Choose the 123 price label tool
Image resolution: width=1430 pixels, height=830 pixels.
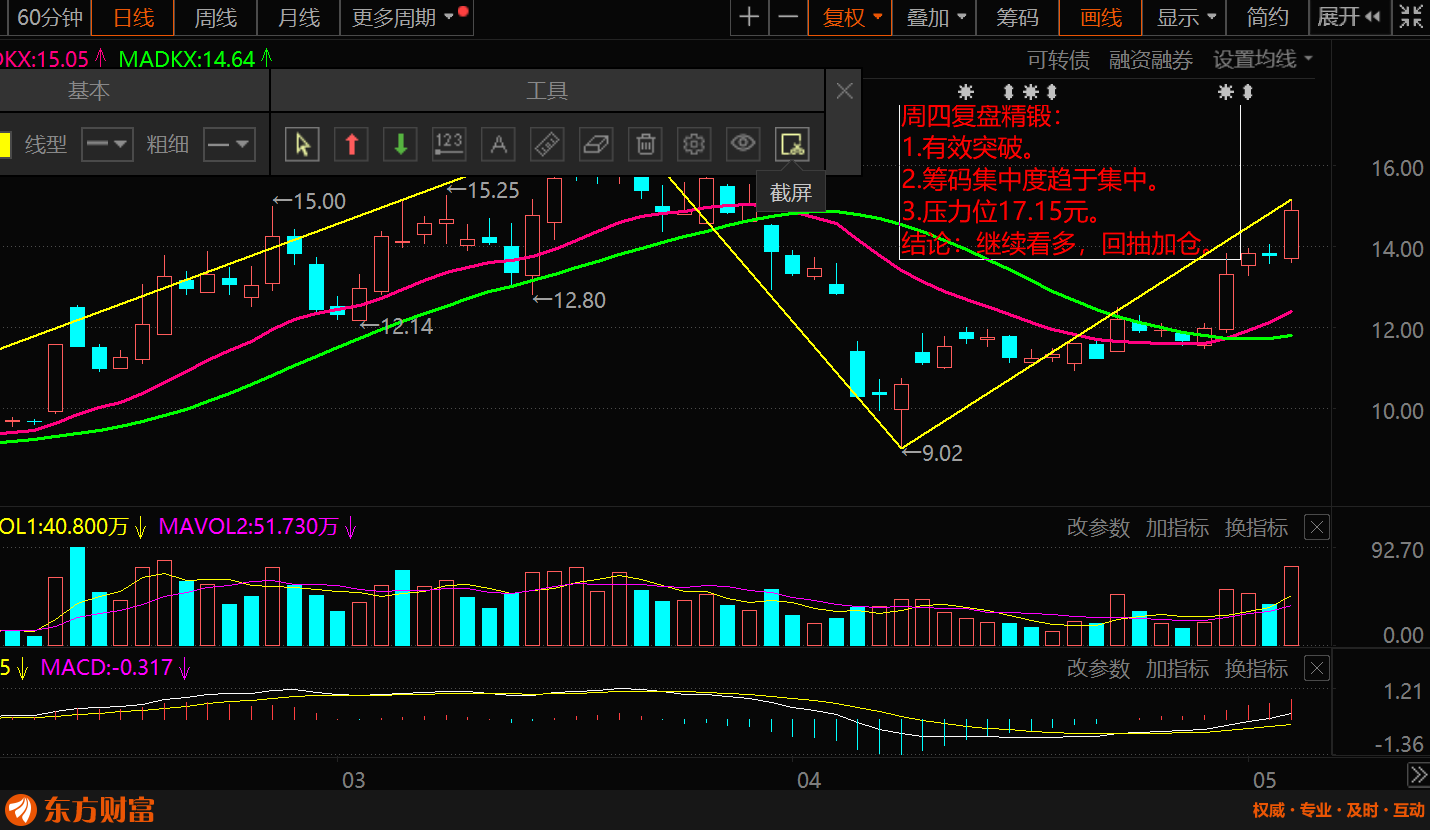(449, 144)
